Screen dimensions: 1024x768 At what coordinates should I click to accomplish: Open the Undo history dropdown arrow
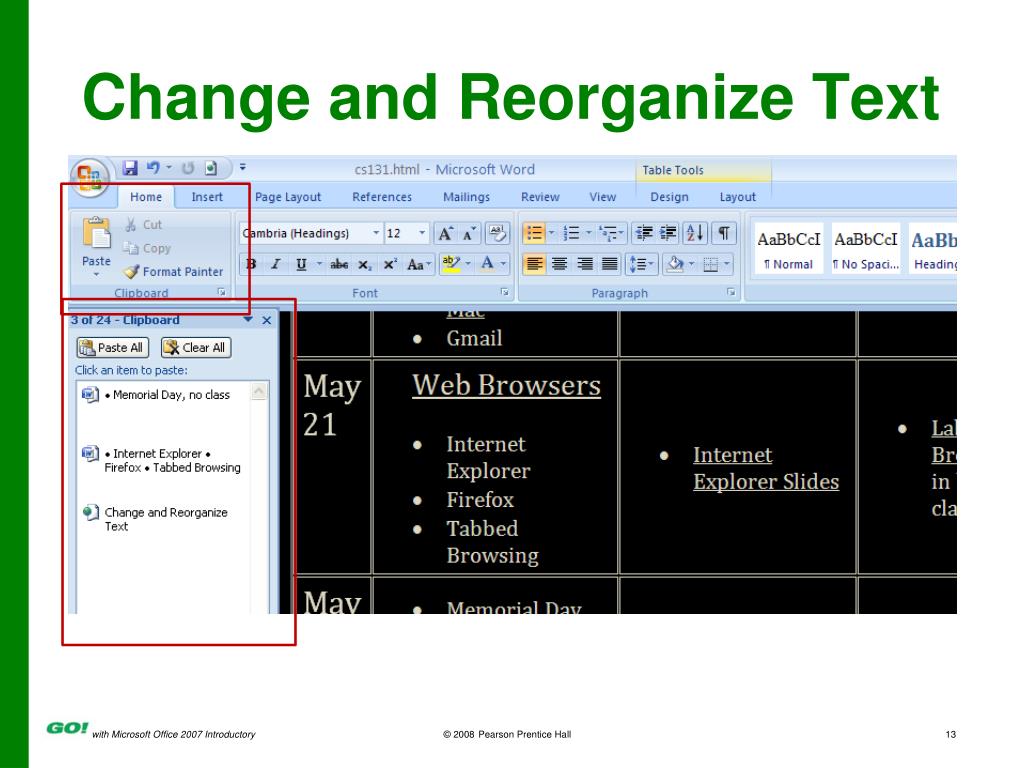point(168,168)
